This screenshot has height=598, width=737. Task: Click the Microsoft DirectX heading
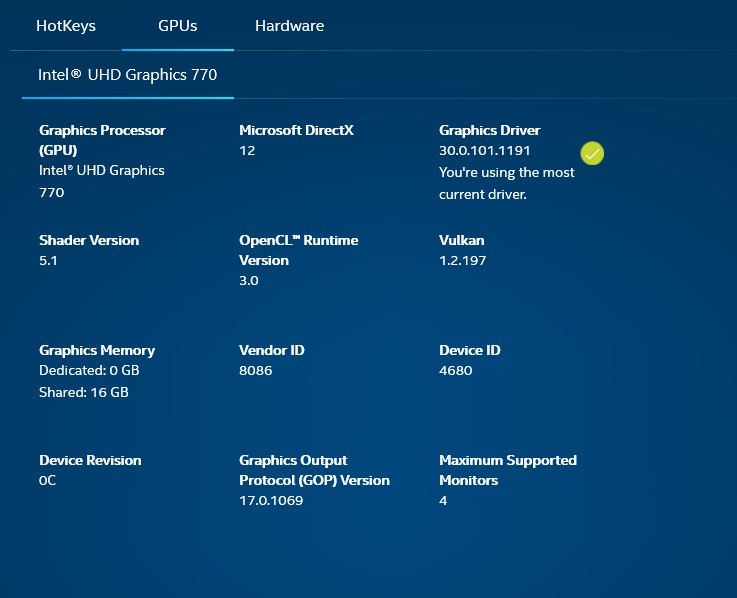pyautogui.click(x=296, y=130)
